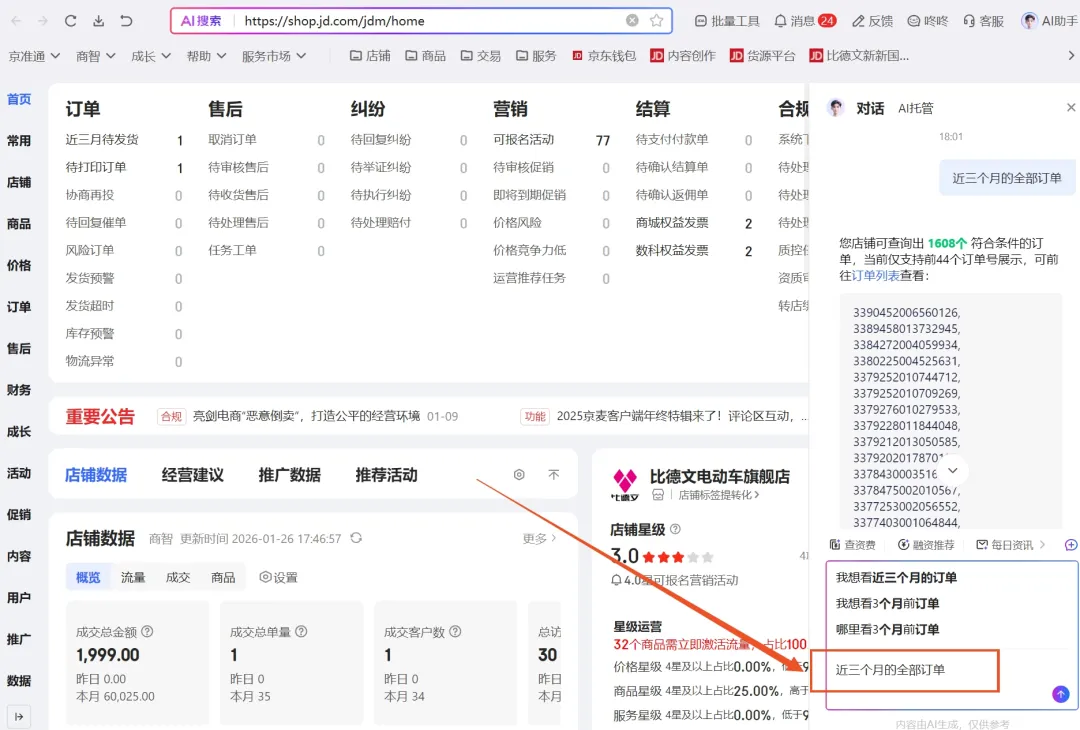Click the browser forward arrow
The width and height of the screenshot is (1080, 730).
[43, 21]
